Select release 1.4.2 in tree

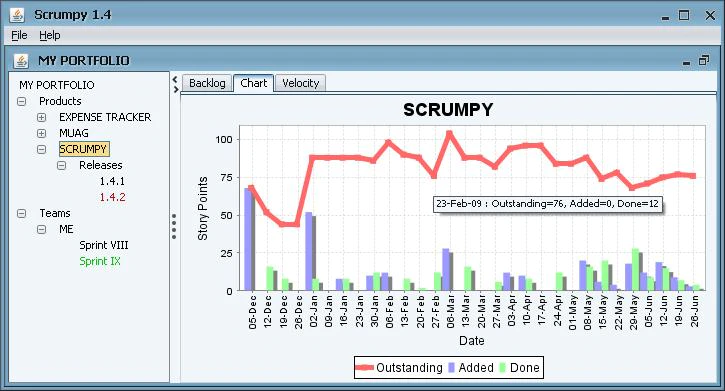pyautogui.click(x=112, y=197)
